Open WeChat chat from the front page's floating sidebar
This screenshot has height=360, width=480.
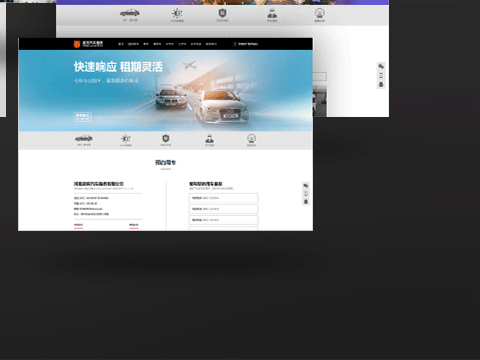coord(306,186)
